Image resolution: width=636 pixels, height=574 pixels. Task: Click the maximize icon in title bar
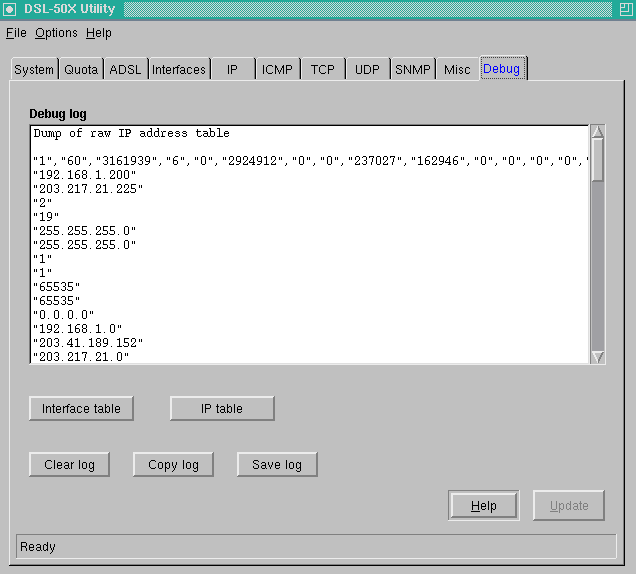[626, 9]
